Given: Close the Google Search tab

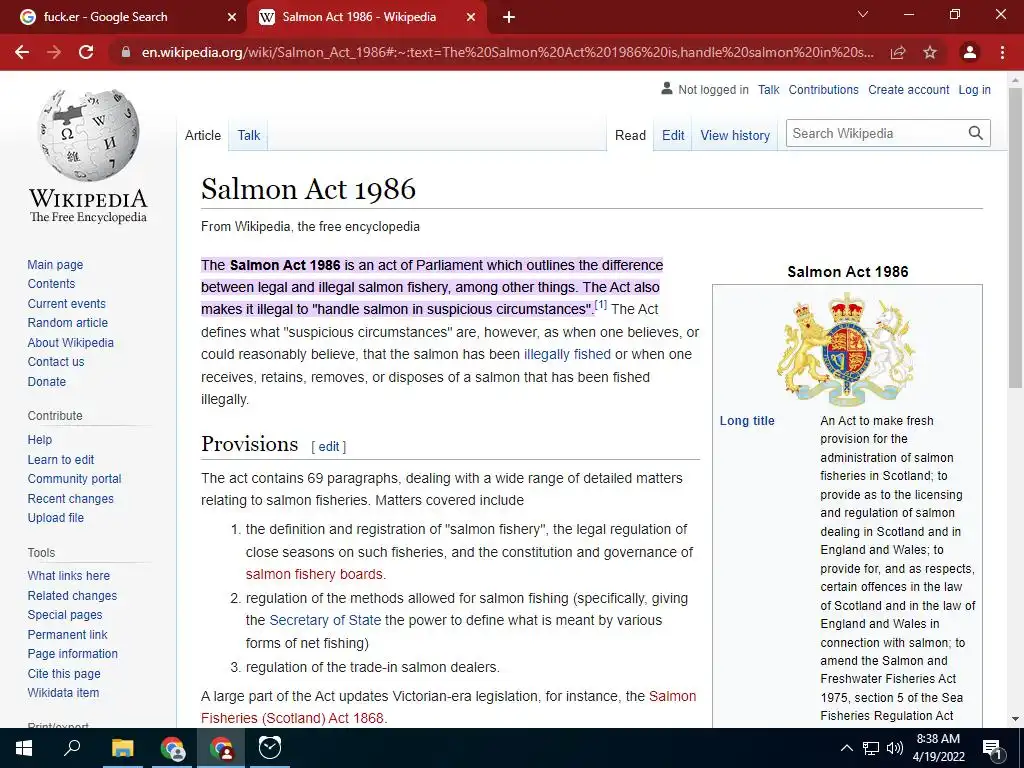Looking at the screenshot, I should [x=232, y=17].
